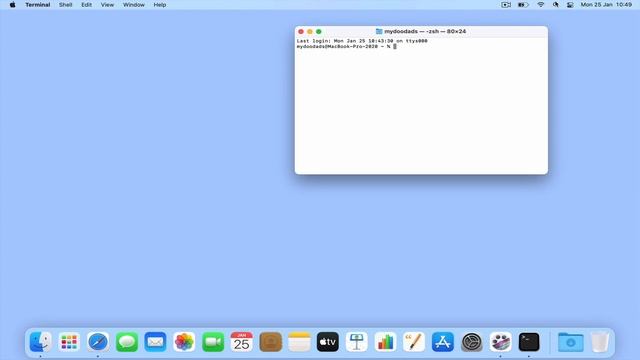Launch Pages from the Dock

click(x=414, y=342)
